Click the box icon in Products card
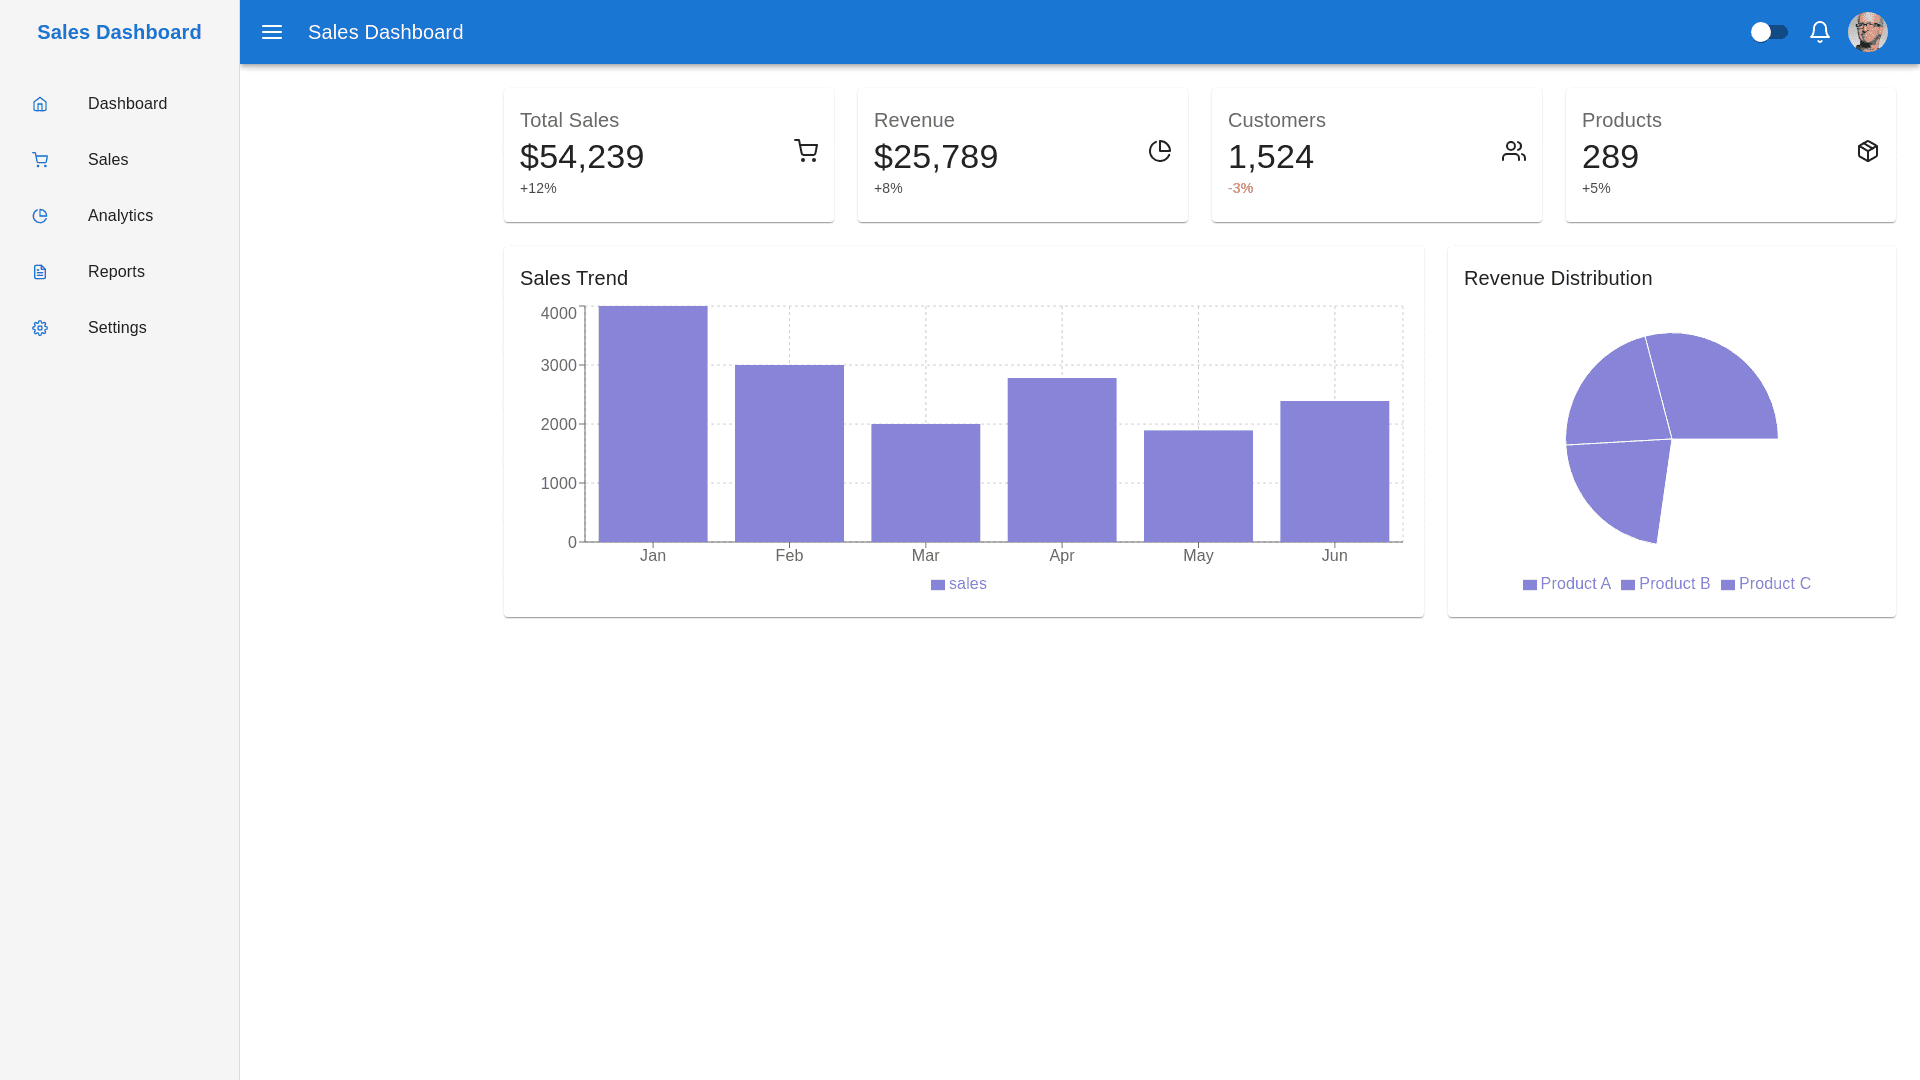 [1868, 151]
